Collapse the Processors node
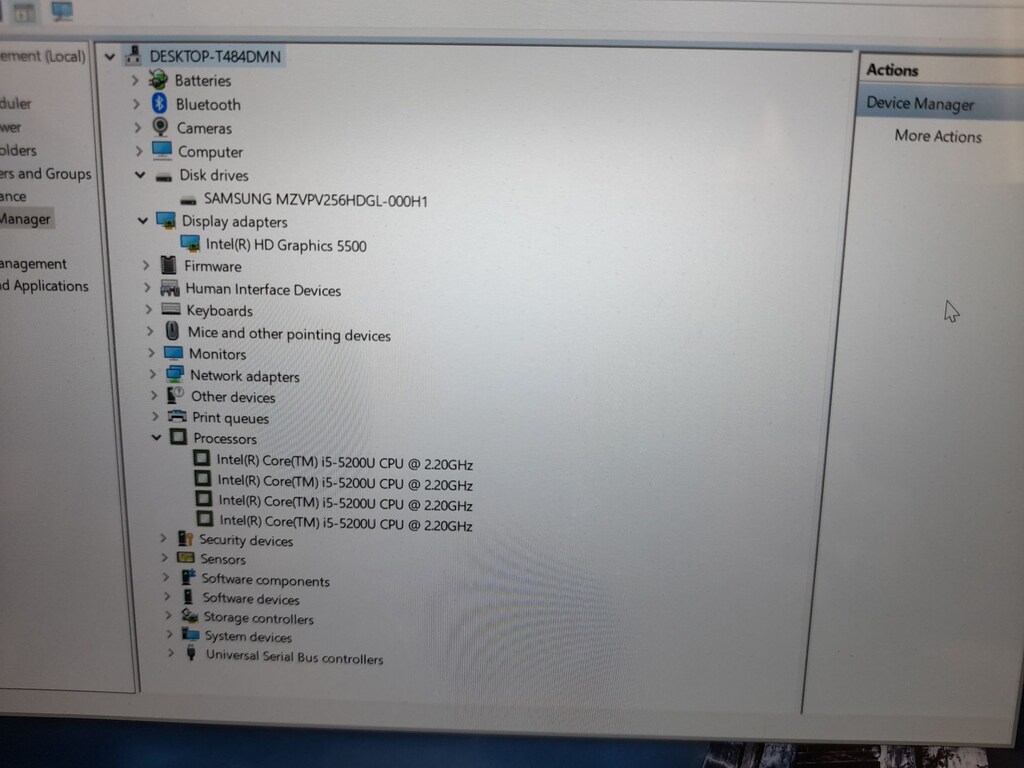 (156, 437)
